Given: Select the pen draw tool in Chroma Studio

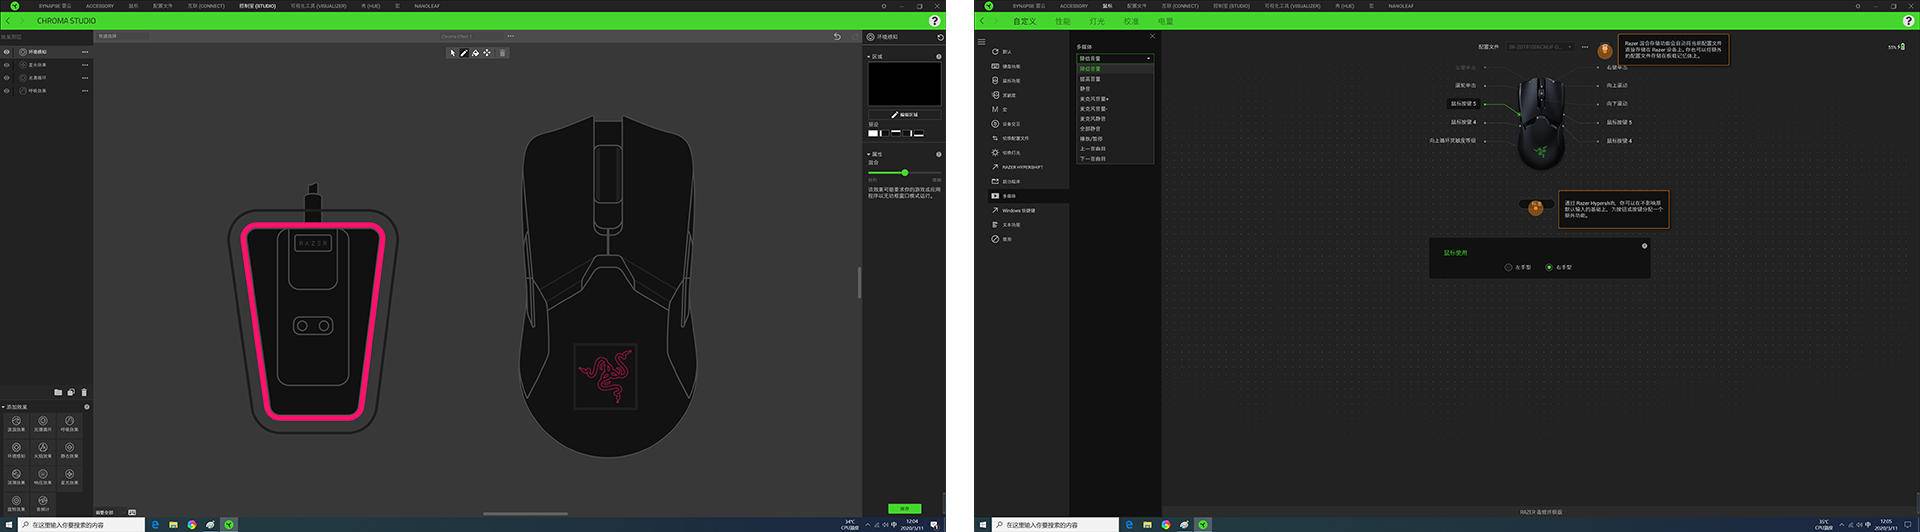Looking at the screenshot, I should pyautogui.click(x=464, y=53).
